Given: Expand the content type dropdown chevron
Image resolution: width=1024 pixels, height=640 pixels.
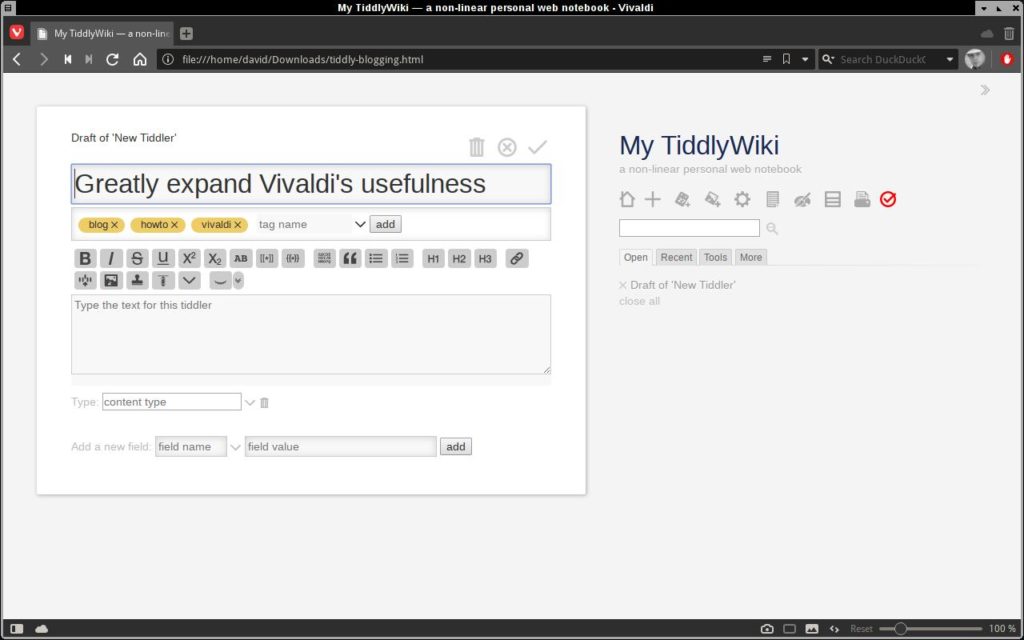Looking at the screenshot, I should point(249,402).
